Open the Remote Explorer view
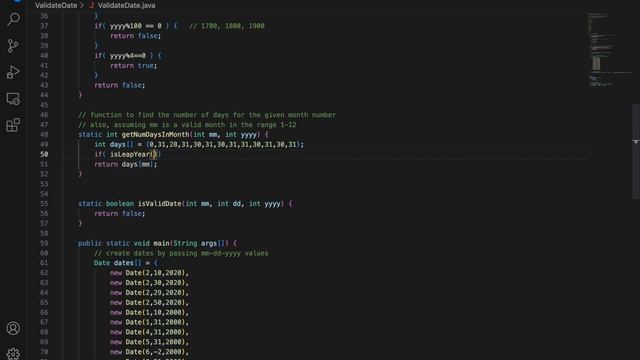 pos(13,98)
